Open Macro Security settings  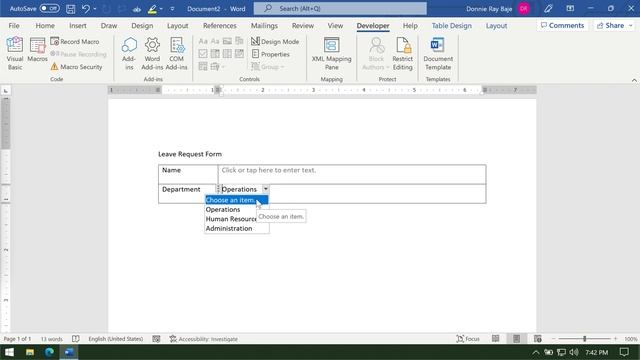pyautogui.click(x=76, y=67)
